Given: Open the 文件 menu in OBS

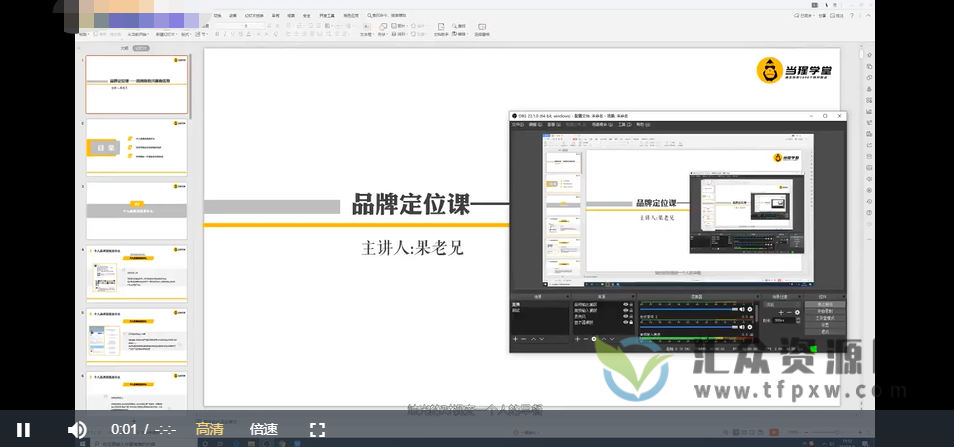Looking at the screenshot, I should point(517,126).
